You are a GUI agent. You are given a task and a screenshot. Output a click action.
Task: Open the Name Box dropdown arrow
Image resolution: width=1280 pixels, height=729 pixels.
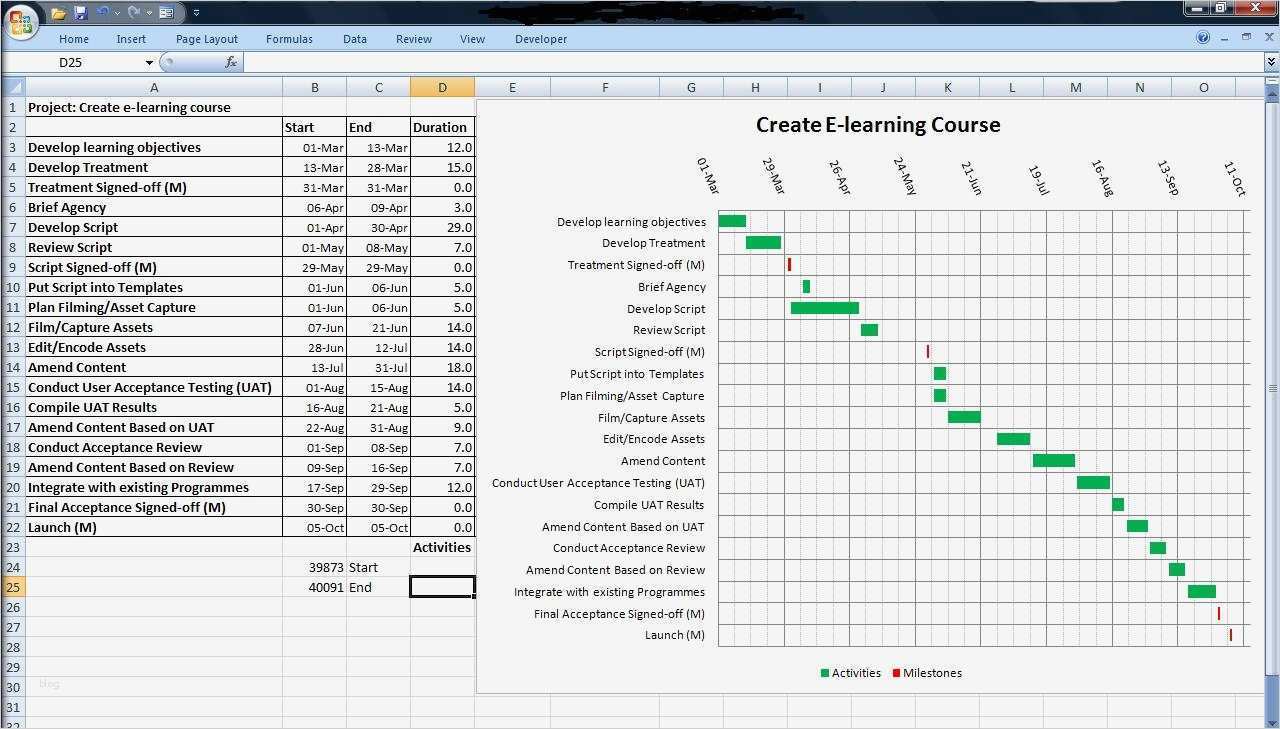150,61
